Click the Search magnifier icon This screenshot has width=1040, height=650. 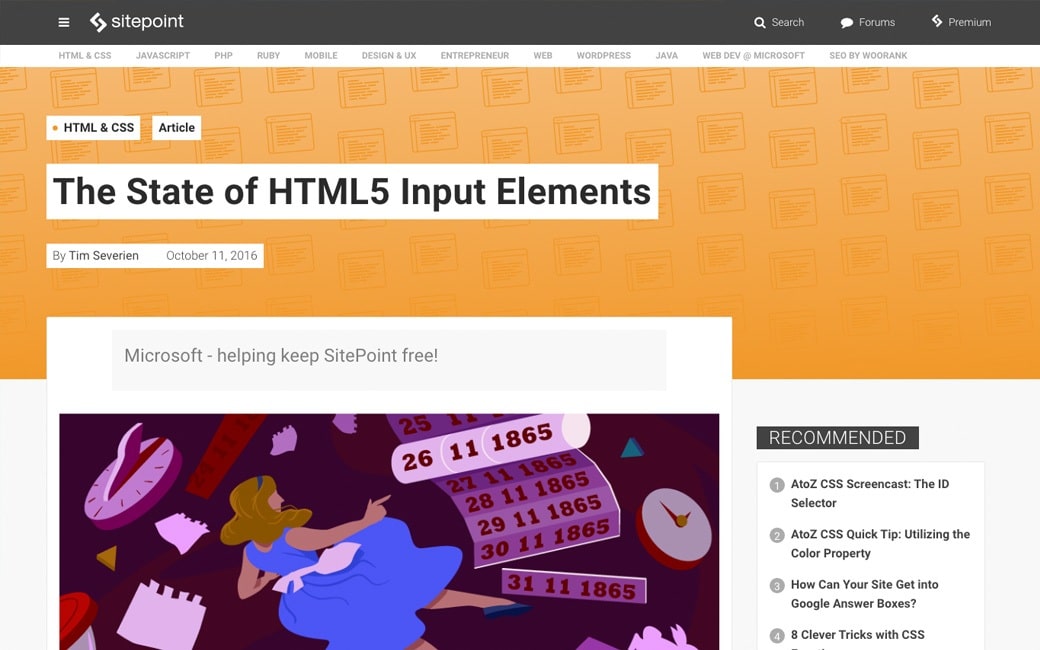pos(760,23)
